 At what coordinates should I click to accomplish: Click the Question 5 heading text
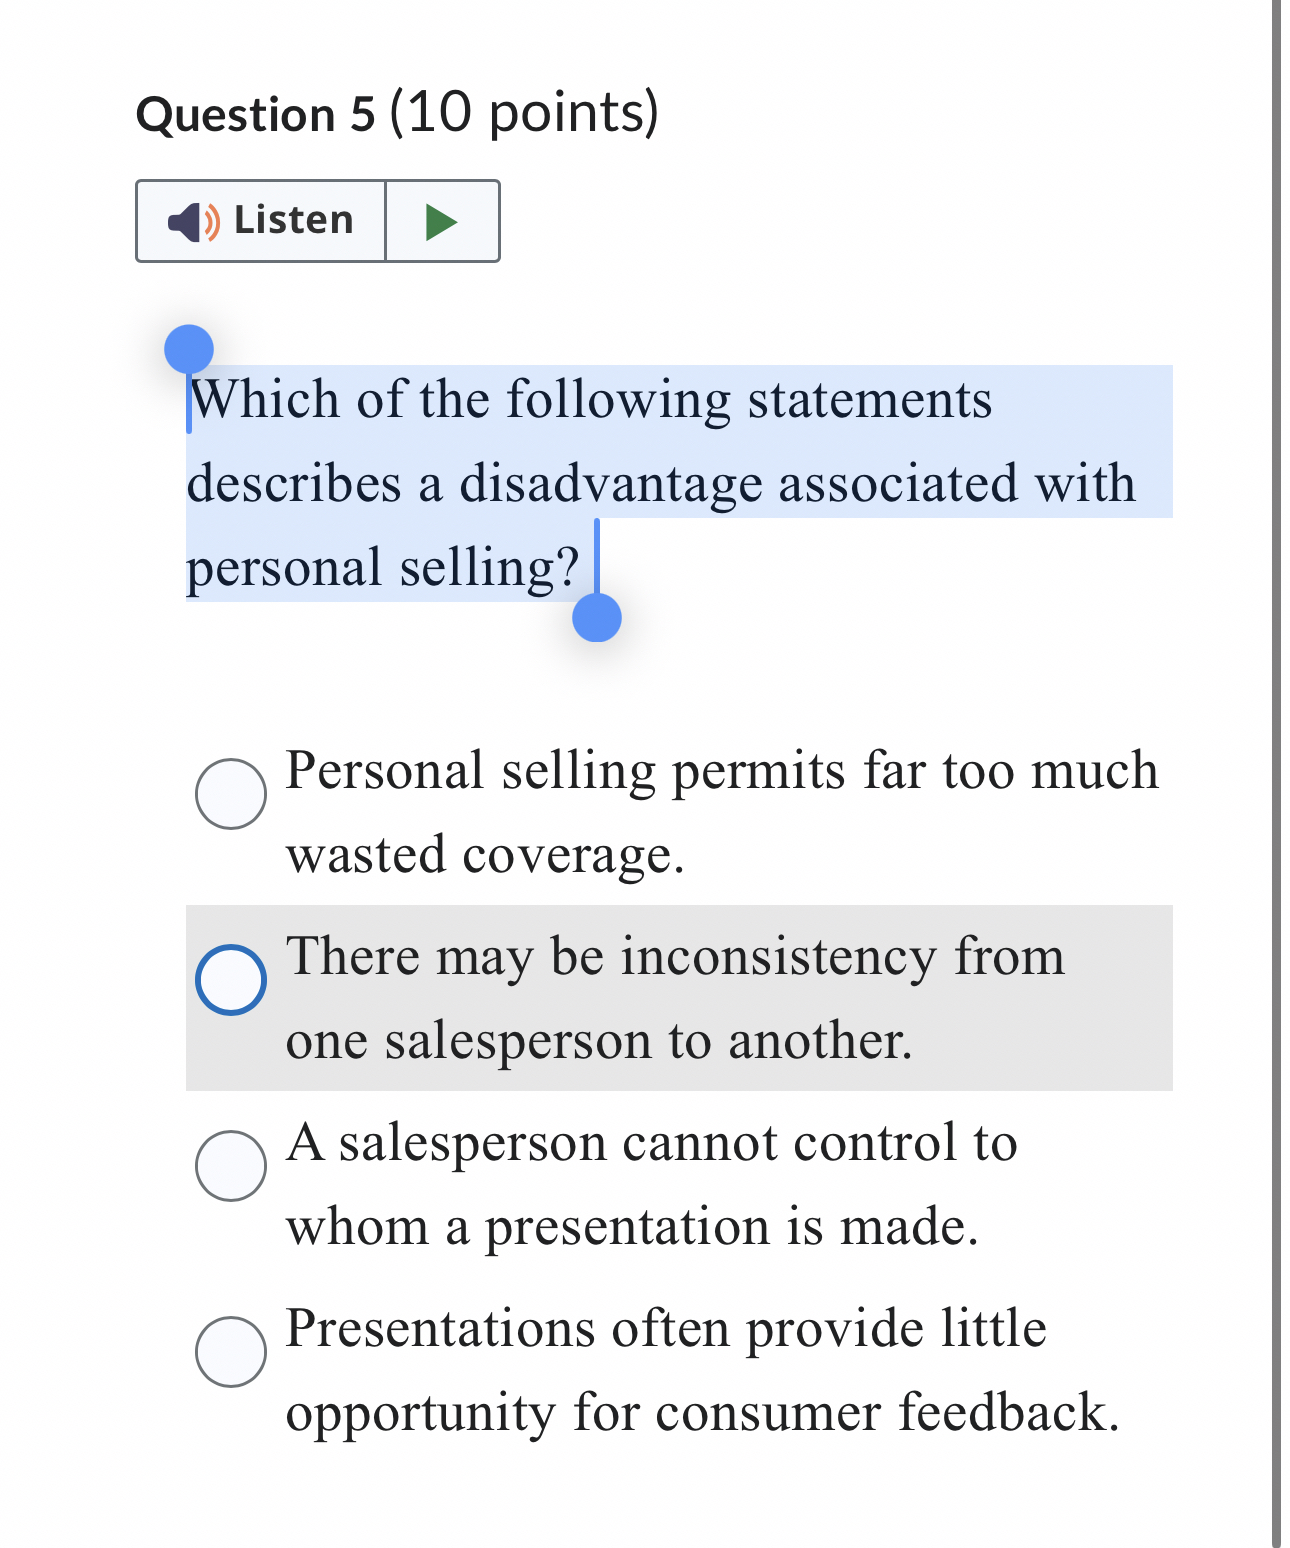[256, 113]
